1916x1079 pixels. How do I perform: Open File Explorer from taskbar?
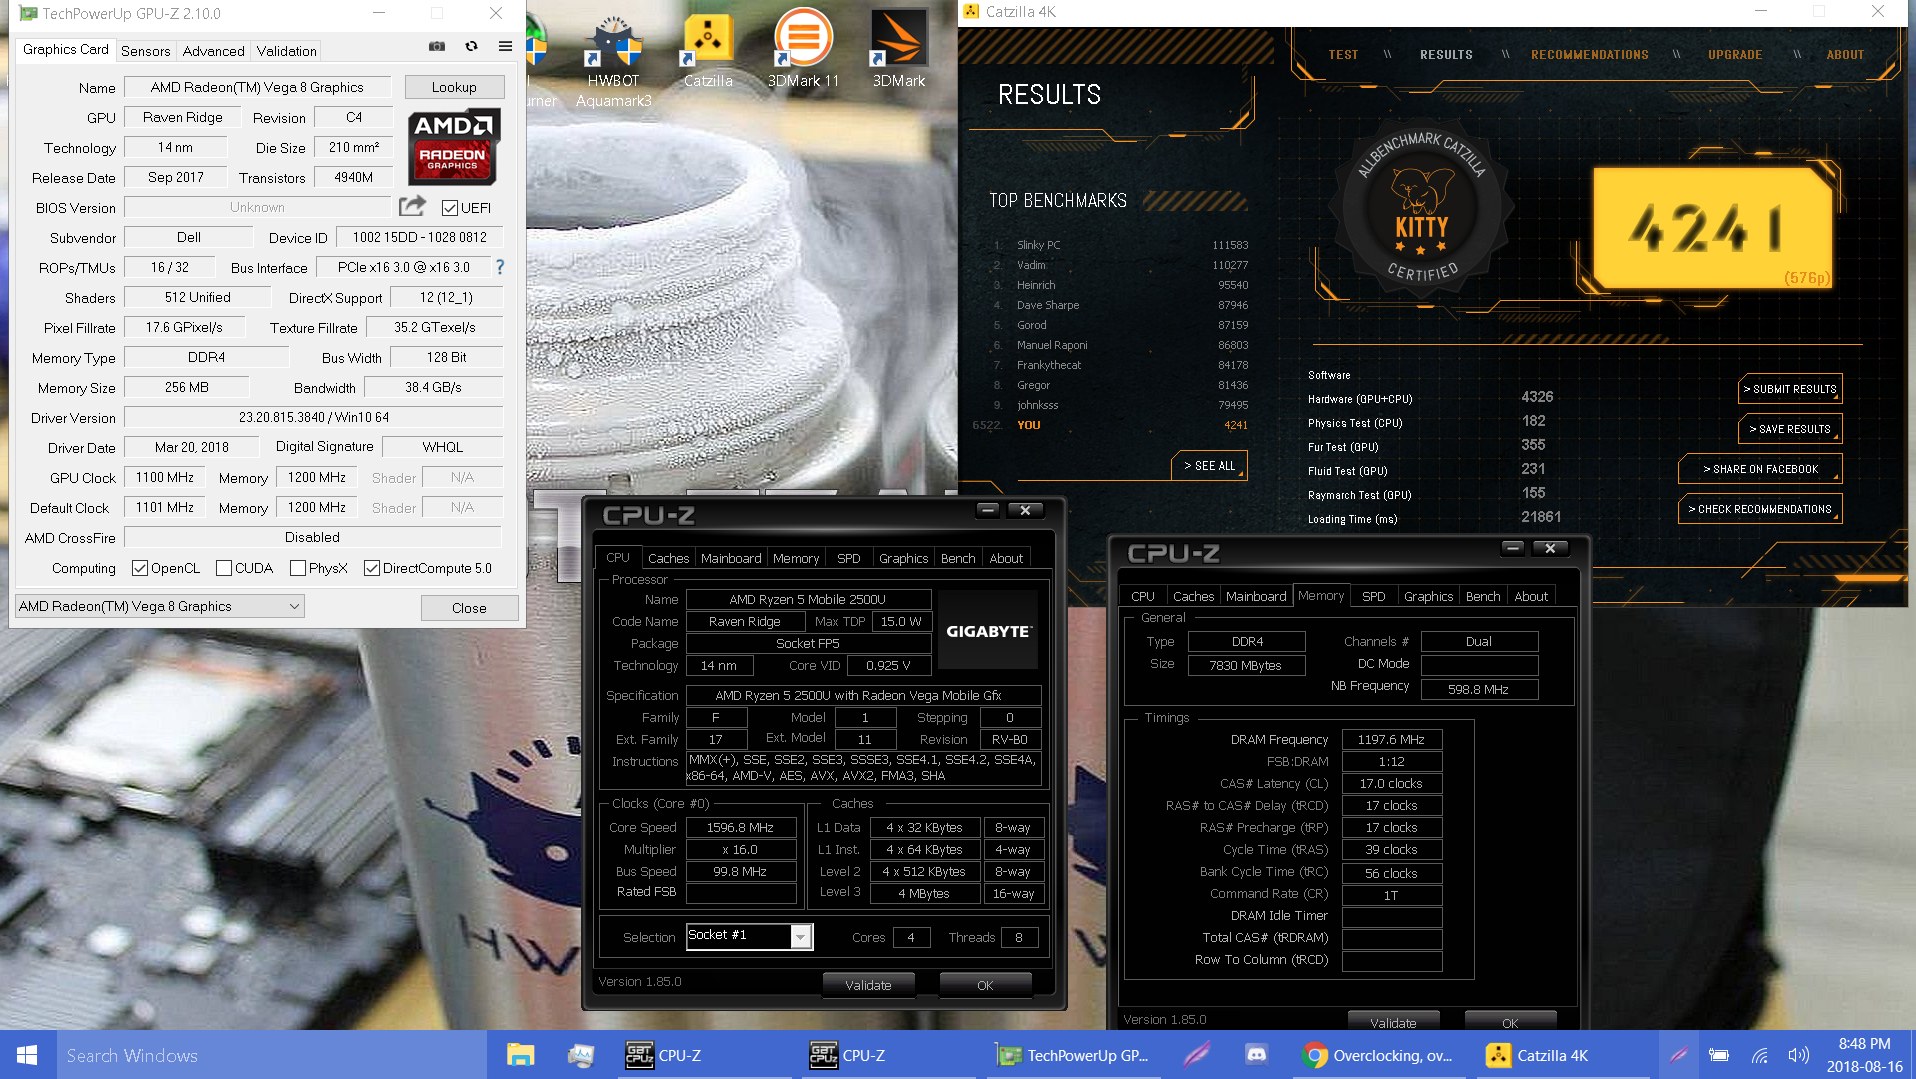coord(520,1055)
